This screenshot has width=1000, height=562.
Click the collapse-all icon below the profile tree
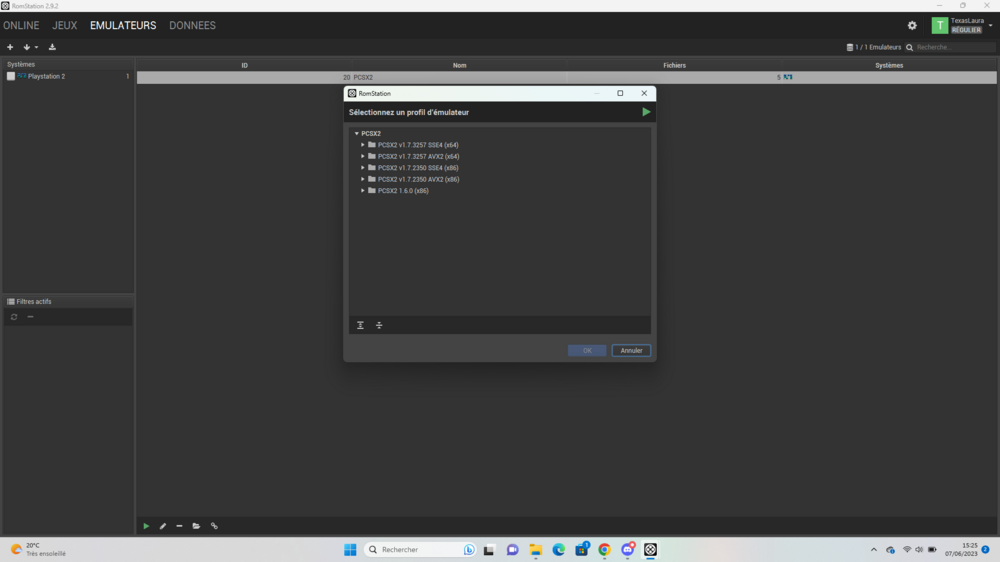pos(379,325)
